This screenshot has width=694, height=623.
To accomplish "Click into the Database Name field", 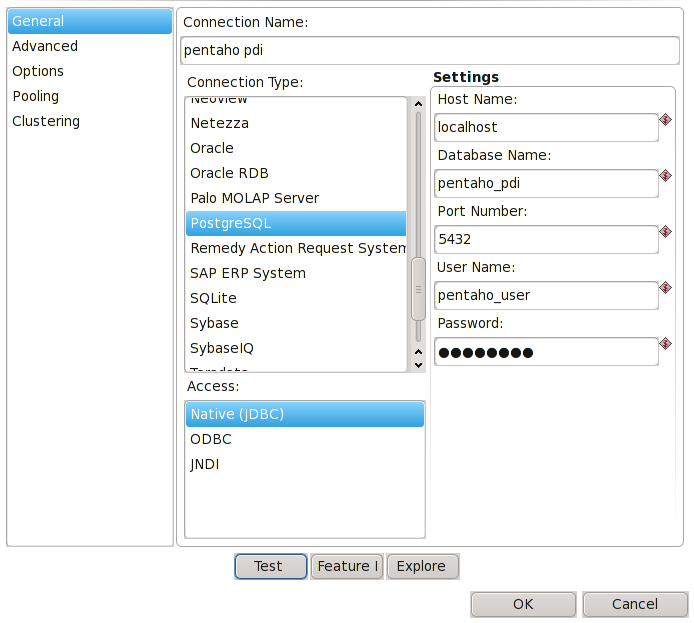I will click(x=546, y=184).
